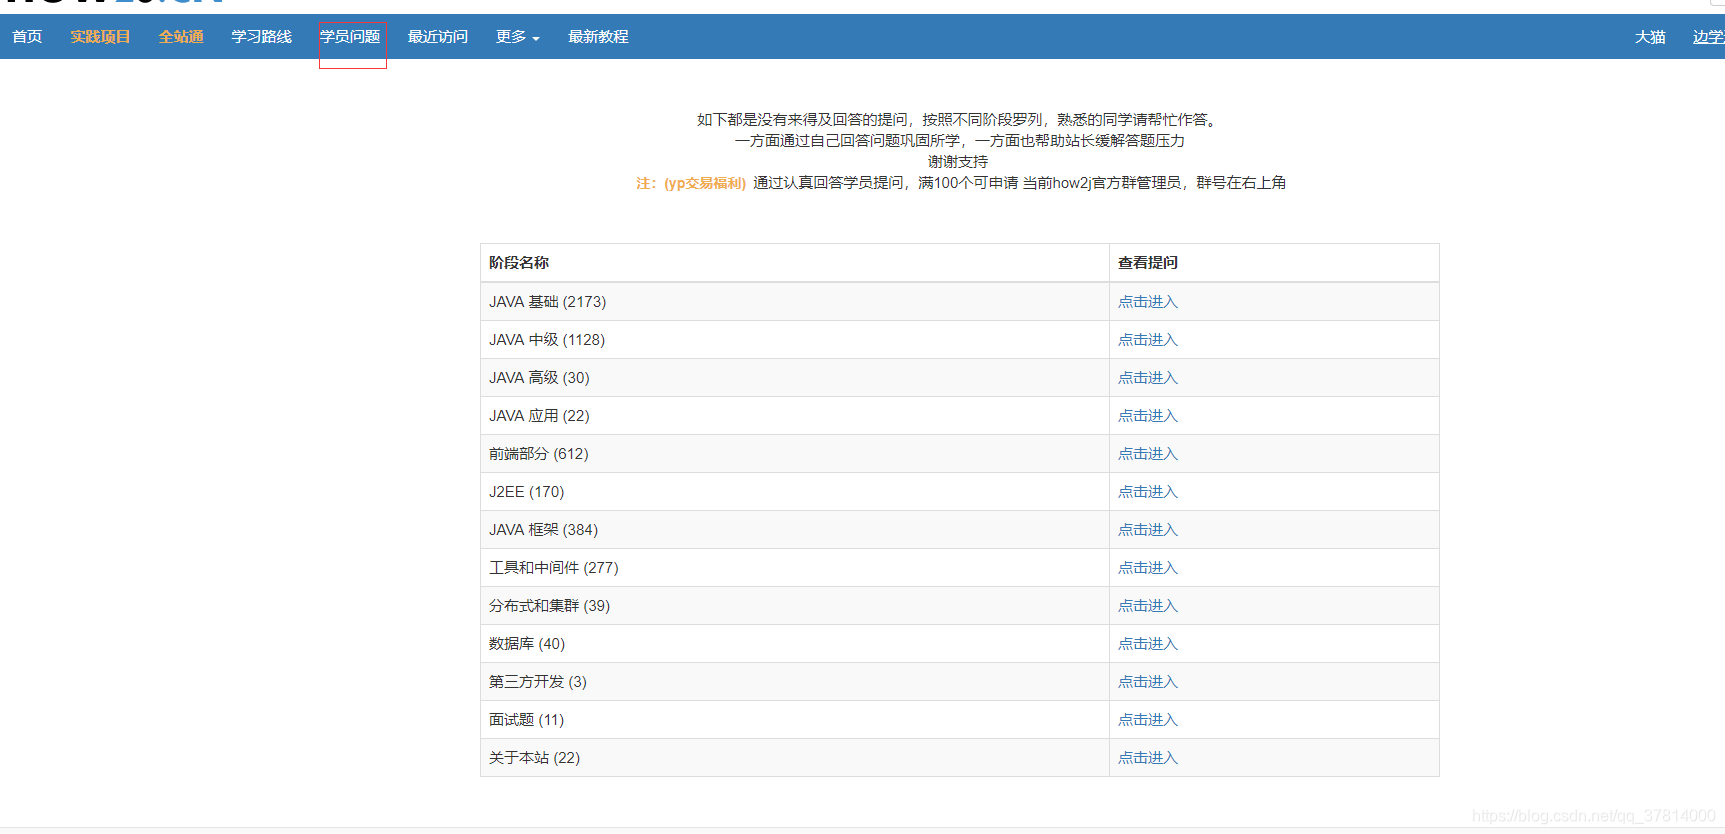The height and width of the screenshot is (834, 1725).
Task: Click the 大猫 user link
Action: [x=1650, y=37]
